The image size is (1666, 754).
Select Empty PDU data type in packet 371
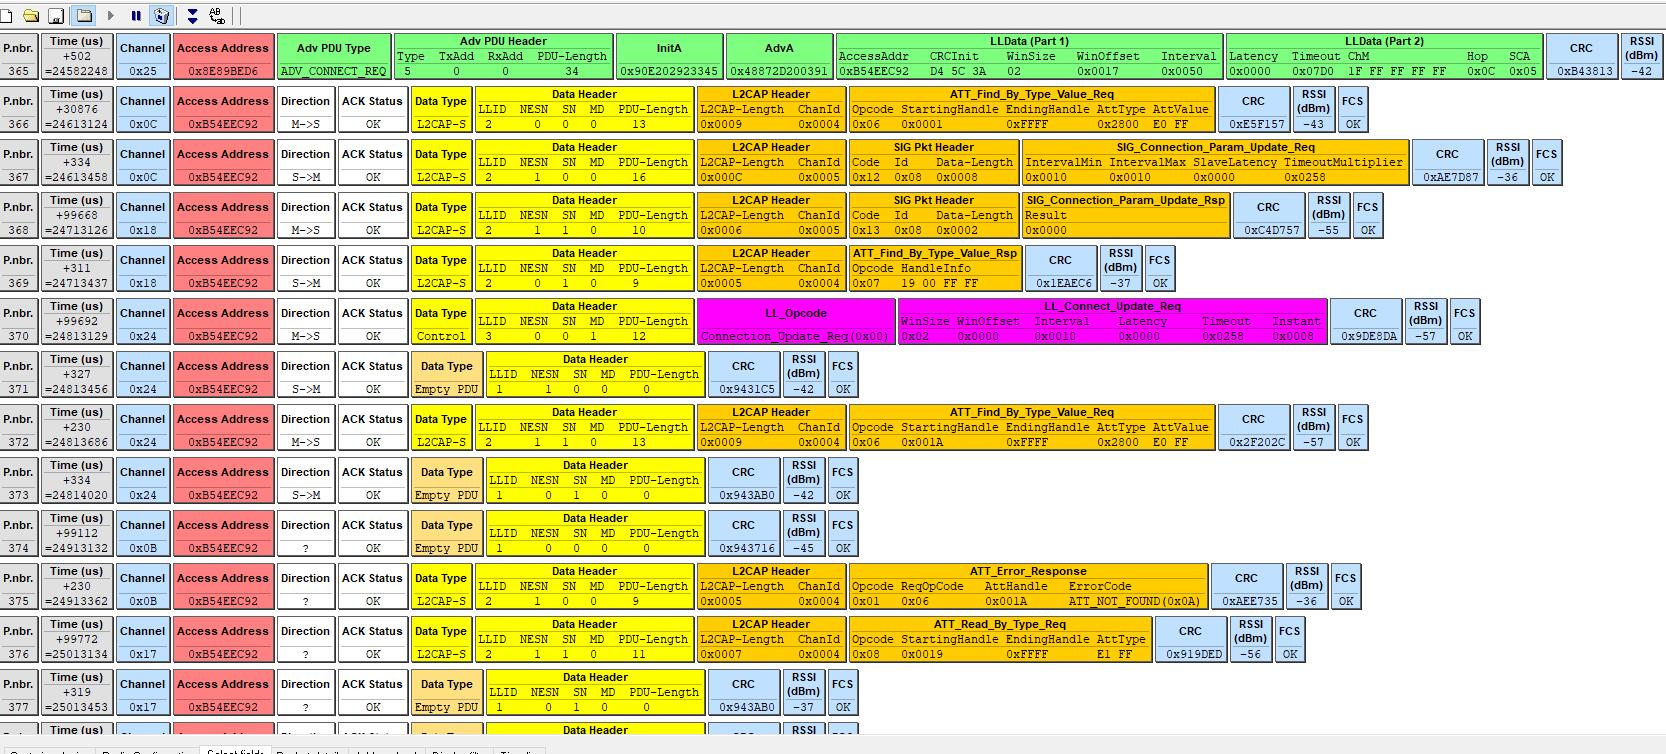tap(446, 374)
